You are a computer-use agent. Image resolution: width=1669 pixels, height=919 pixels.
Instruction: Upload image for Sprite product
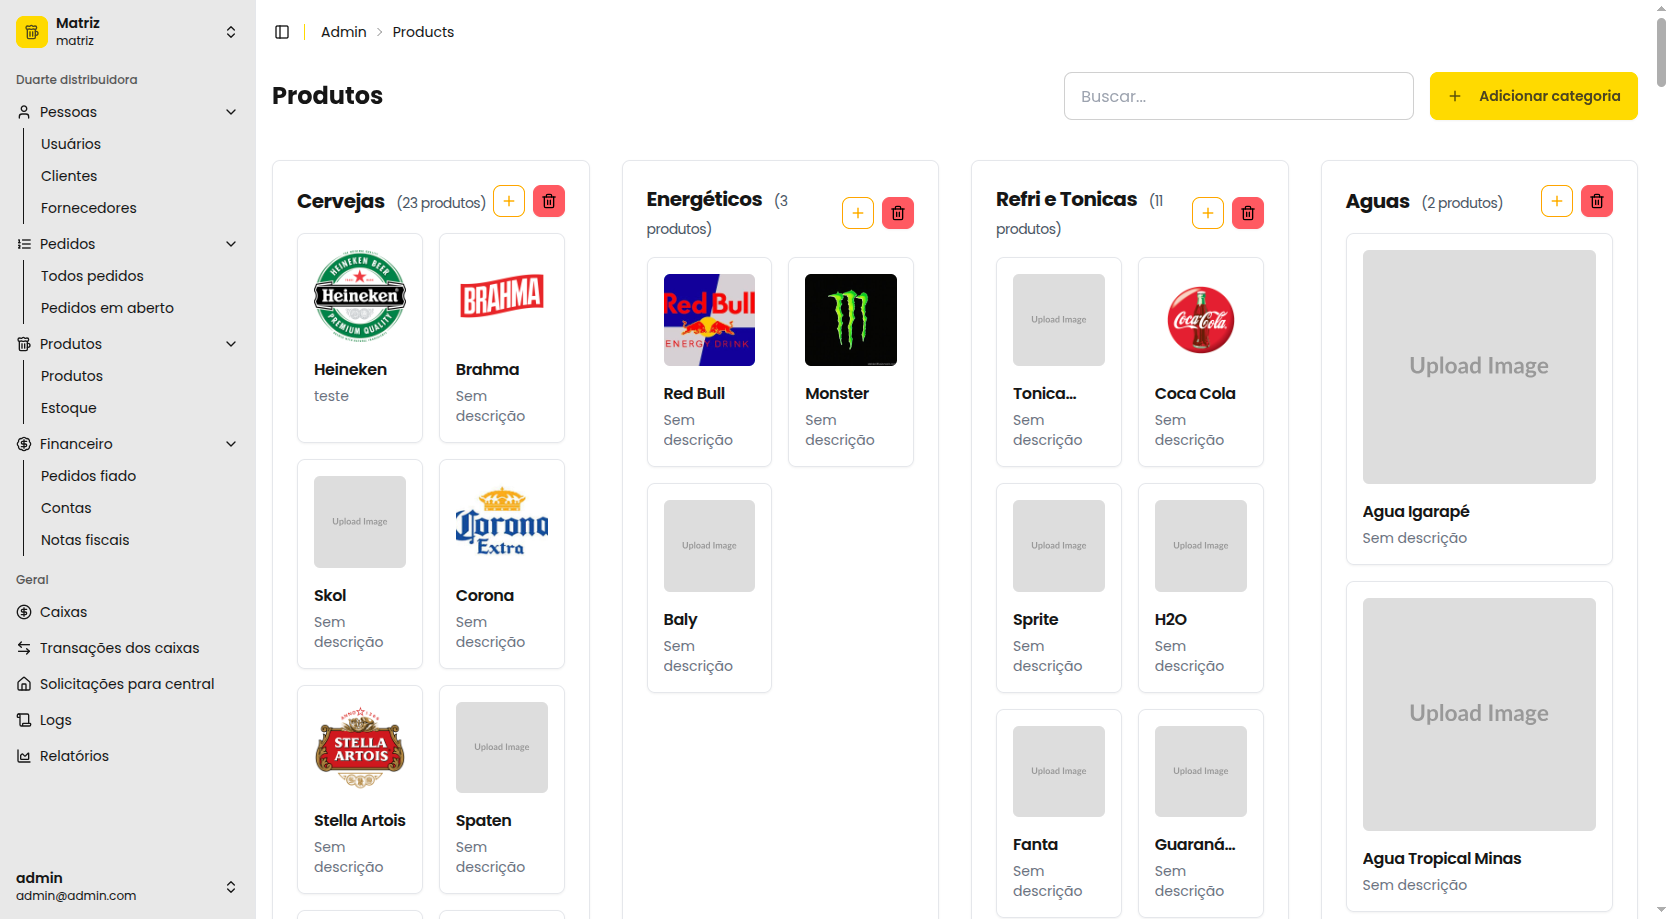1059,546
